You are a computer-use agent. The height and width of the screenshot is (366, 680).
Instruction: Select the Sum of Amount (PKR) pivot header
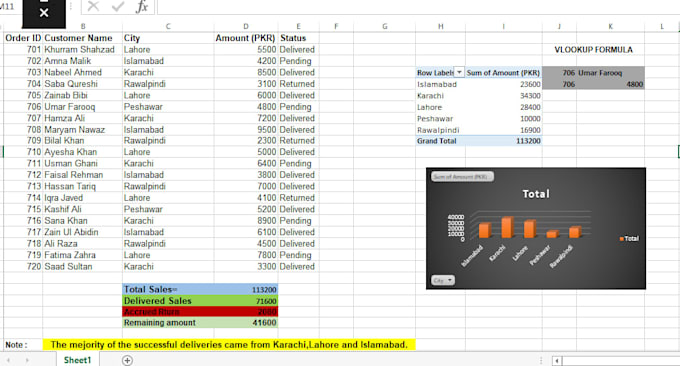click(503, 73)
